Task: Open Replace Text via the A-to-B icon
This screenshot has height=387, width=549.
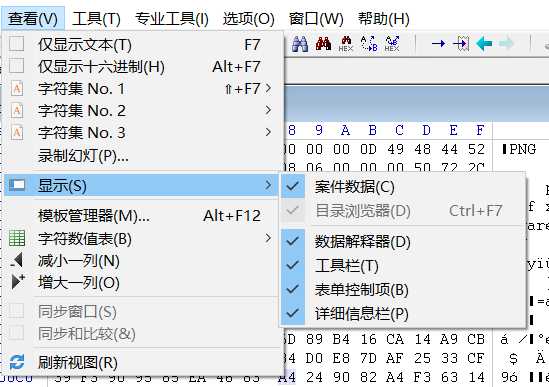Action: [369, 44]
